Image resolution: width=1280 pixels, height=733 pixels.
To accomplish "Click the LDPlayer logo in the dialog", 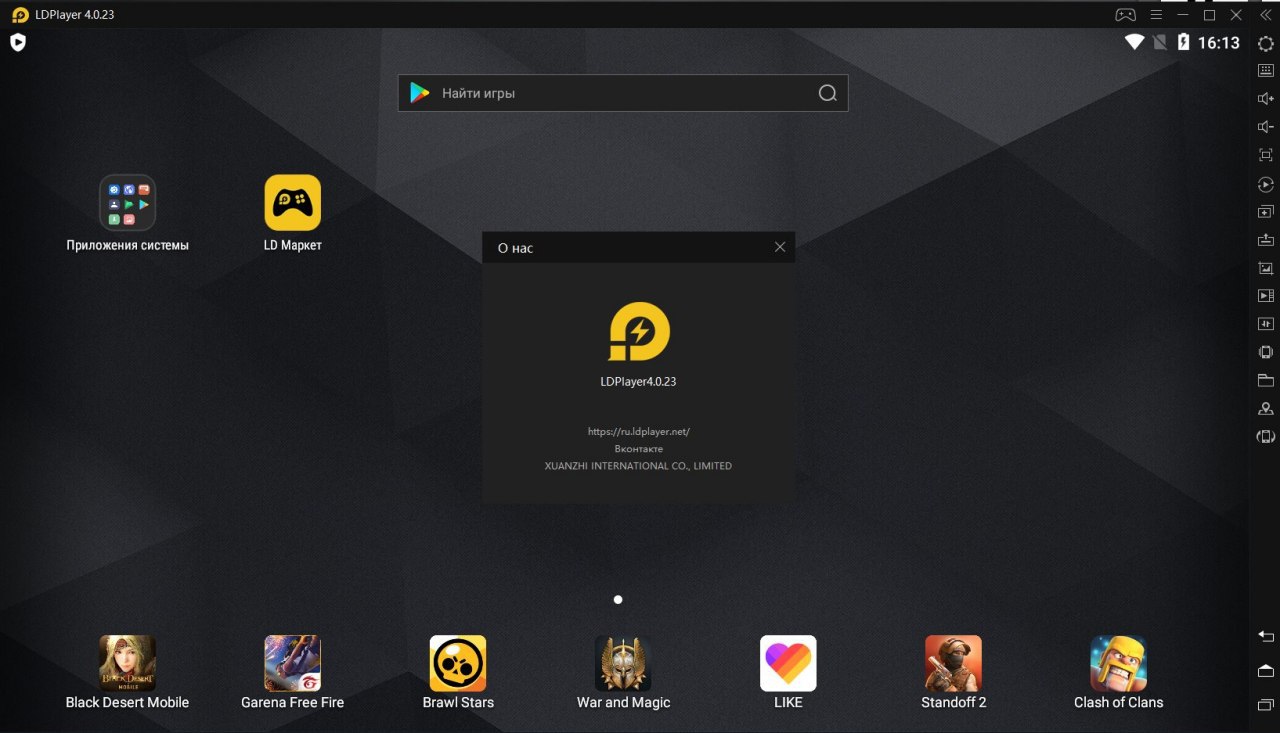I will point(639,331).
